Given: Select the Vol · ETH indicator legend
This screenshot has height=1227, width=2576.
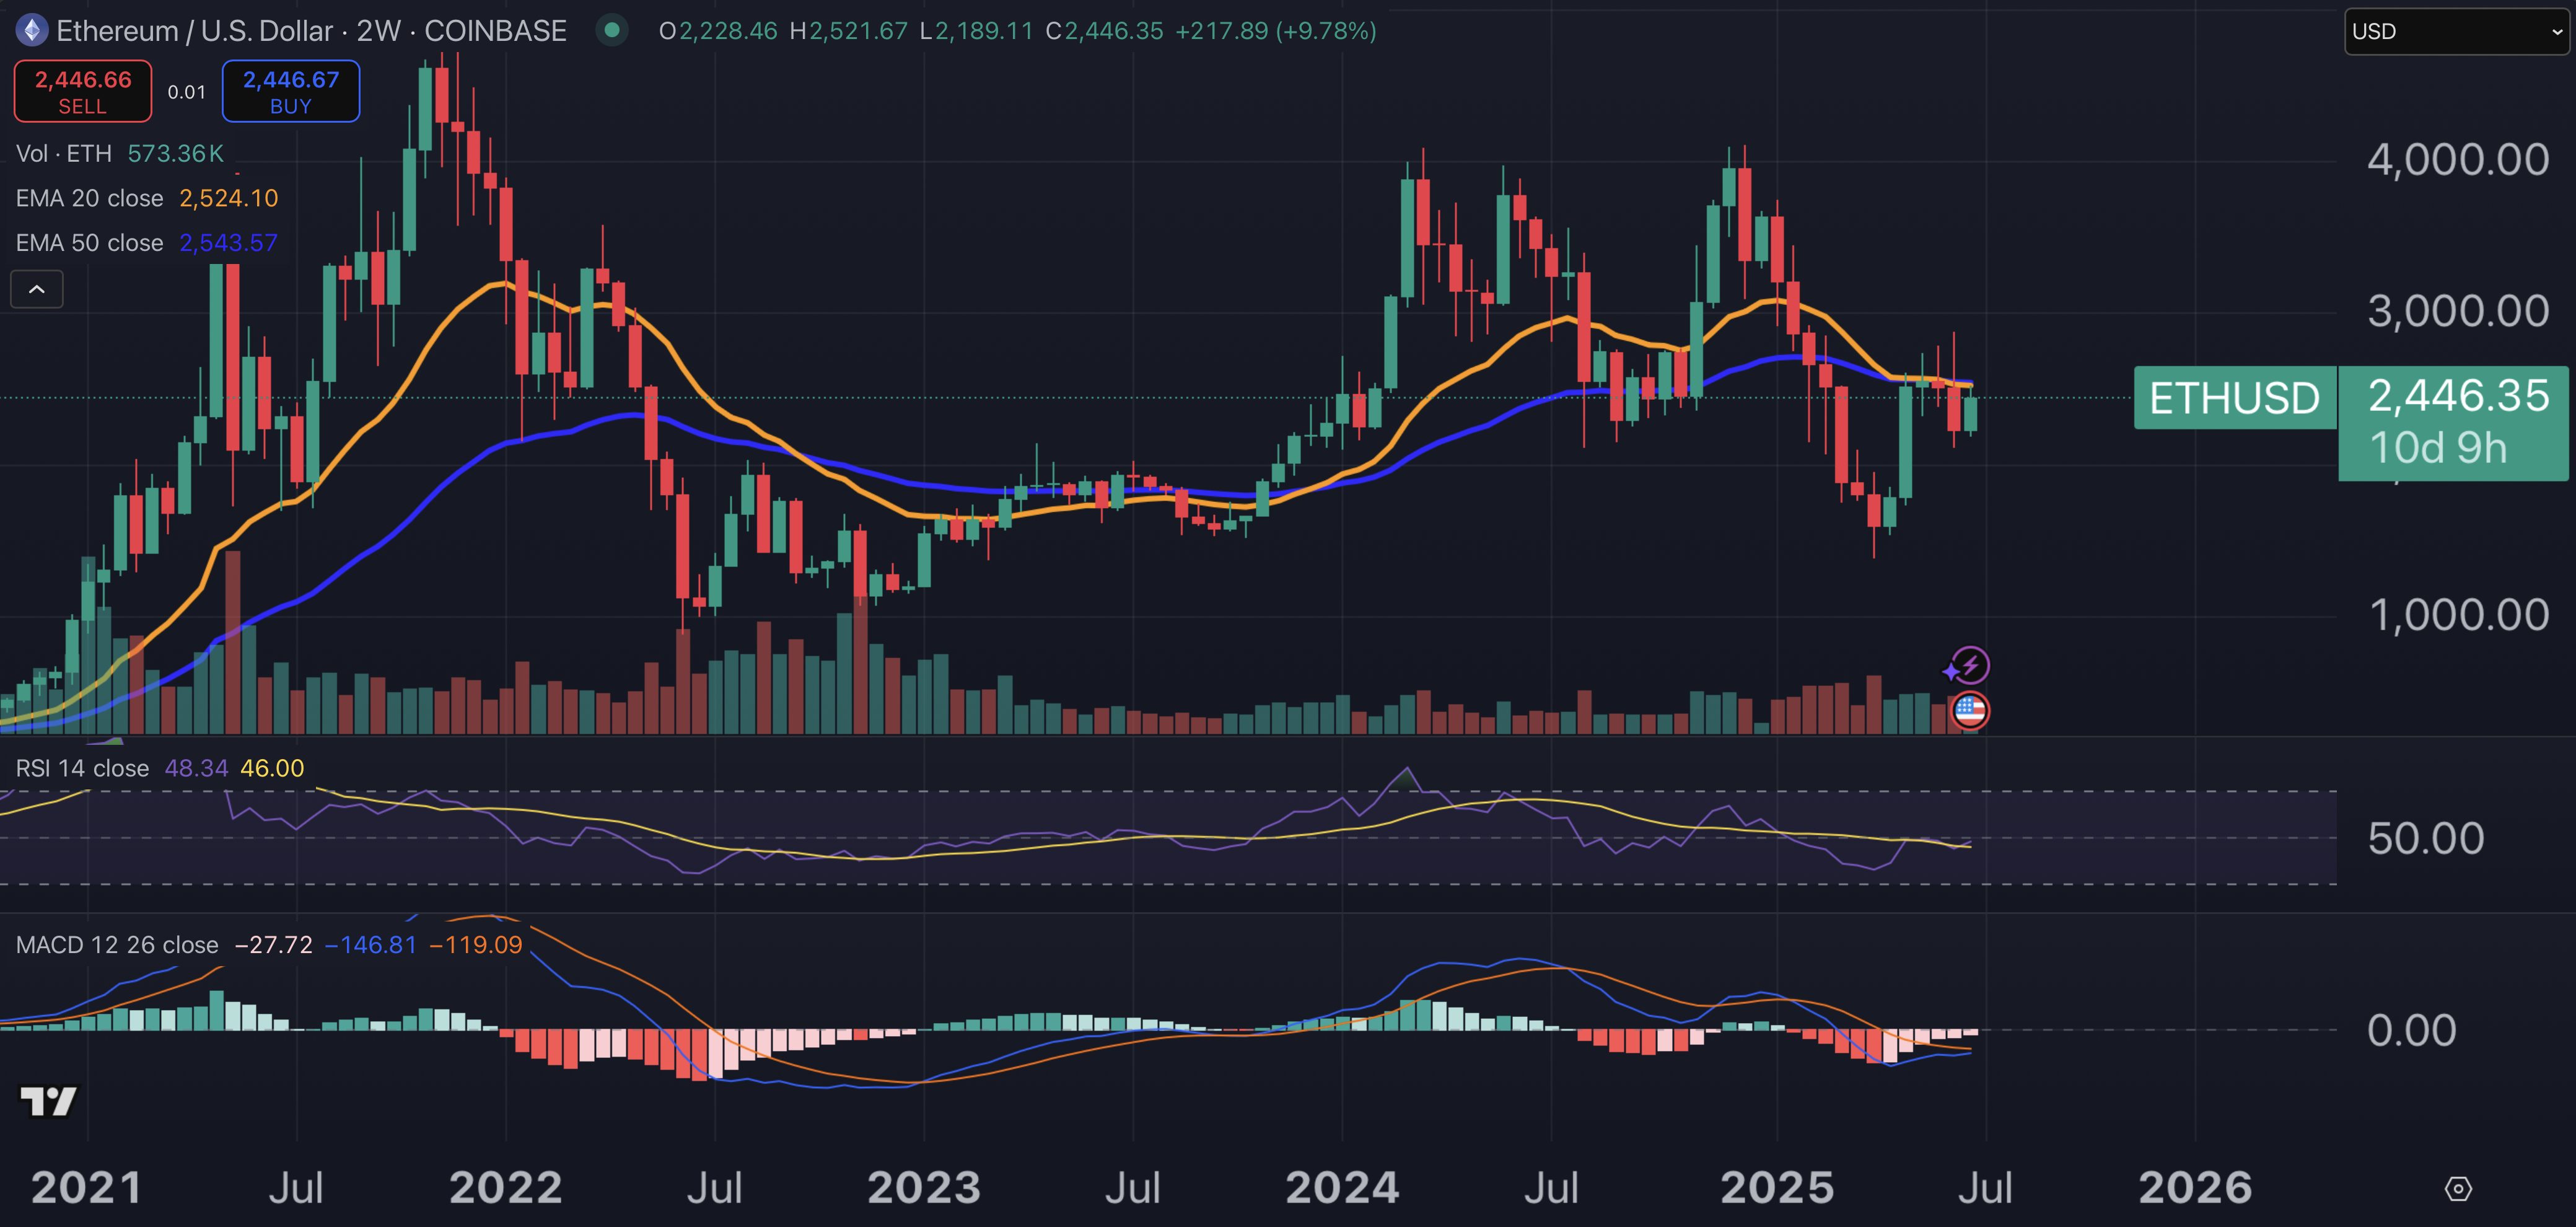Looking at the screenshot, I should 64,153.
